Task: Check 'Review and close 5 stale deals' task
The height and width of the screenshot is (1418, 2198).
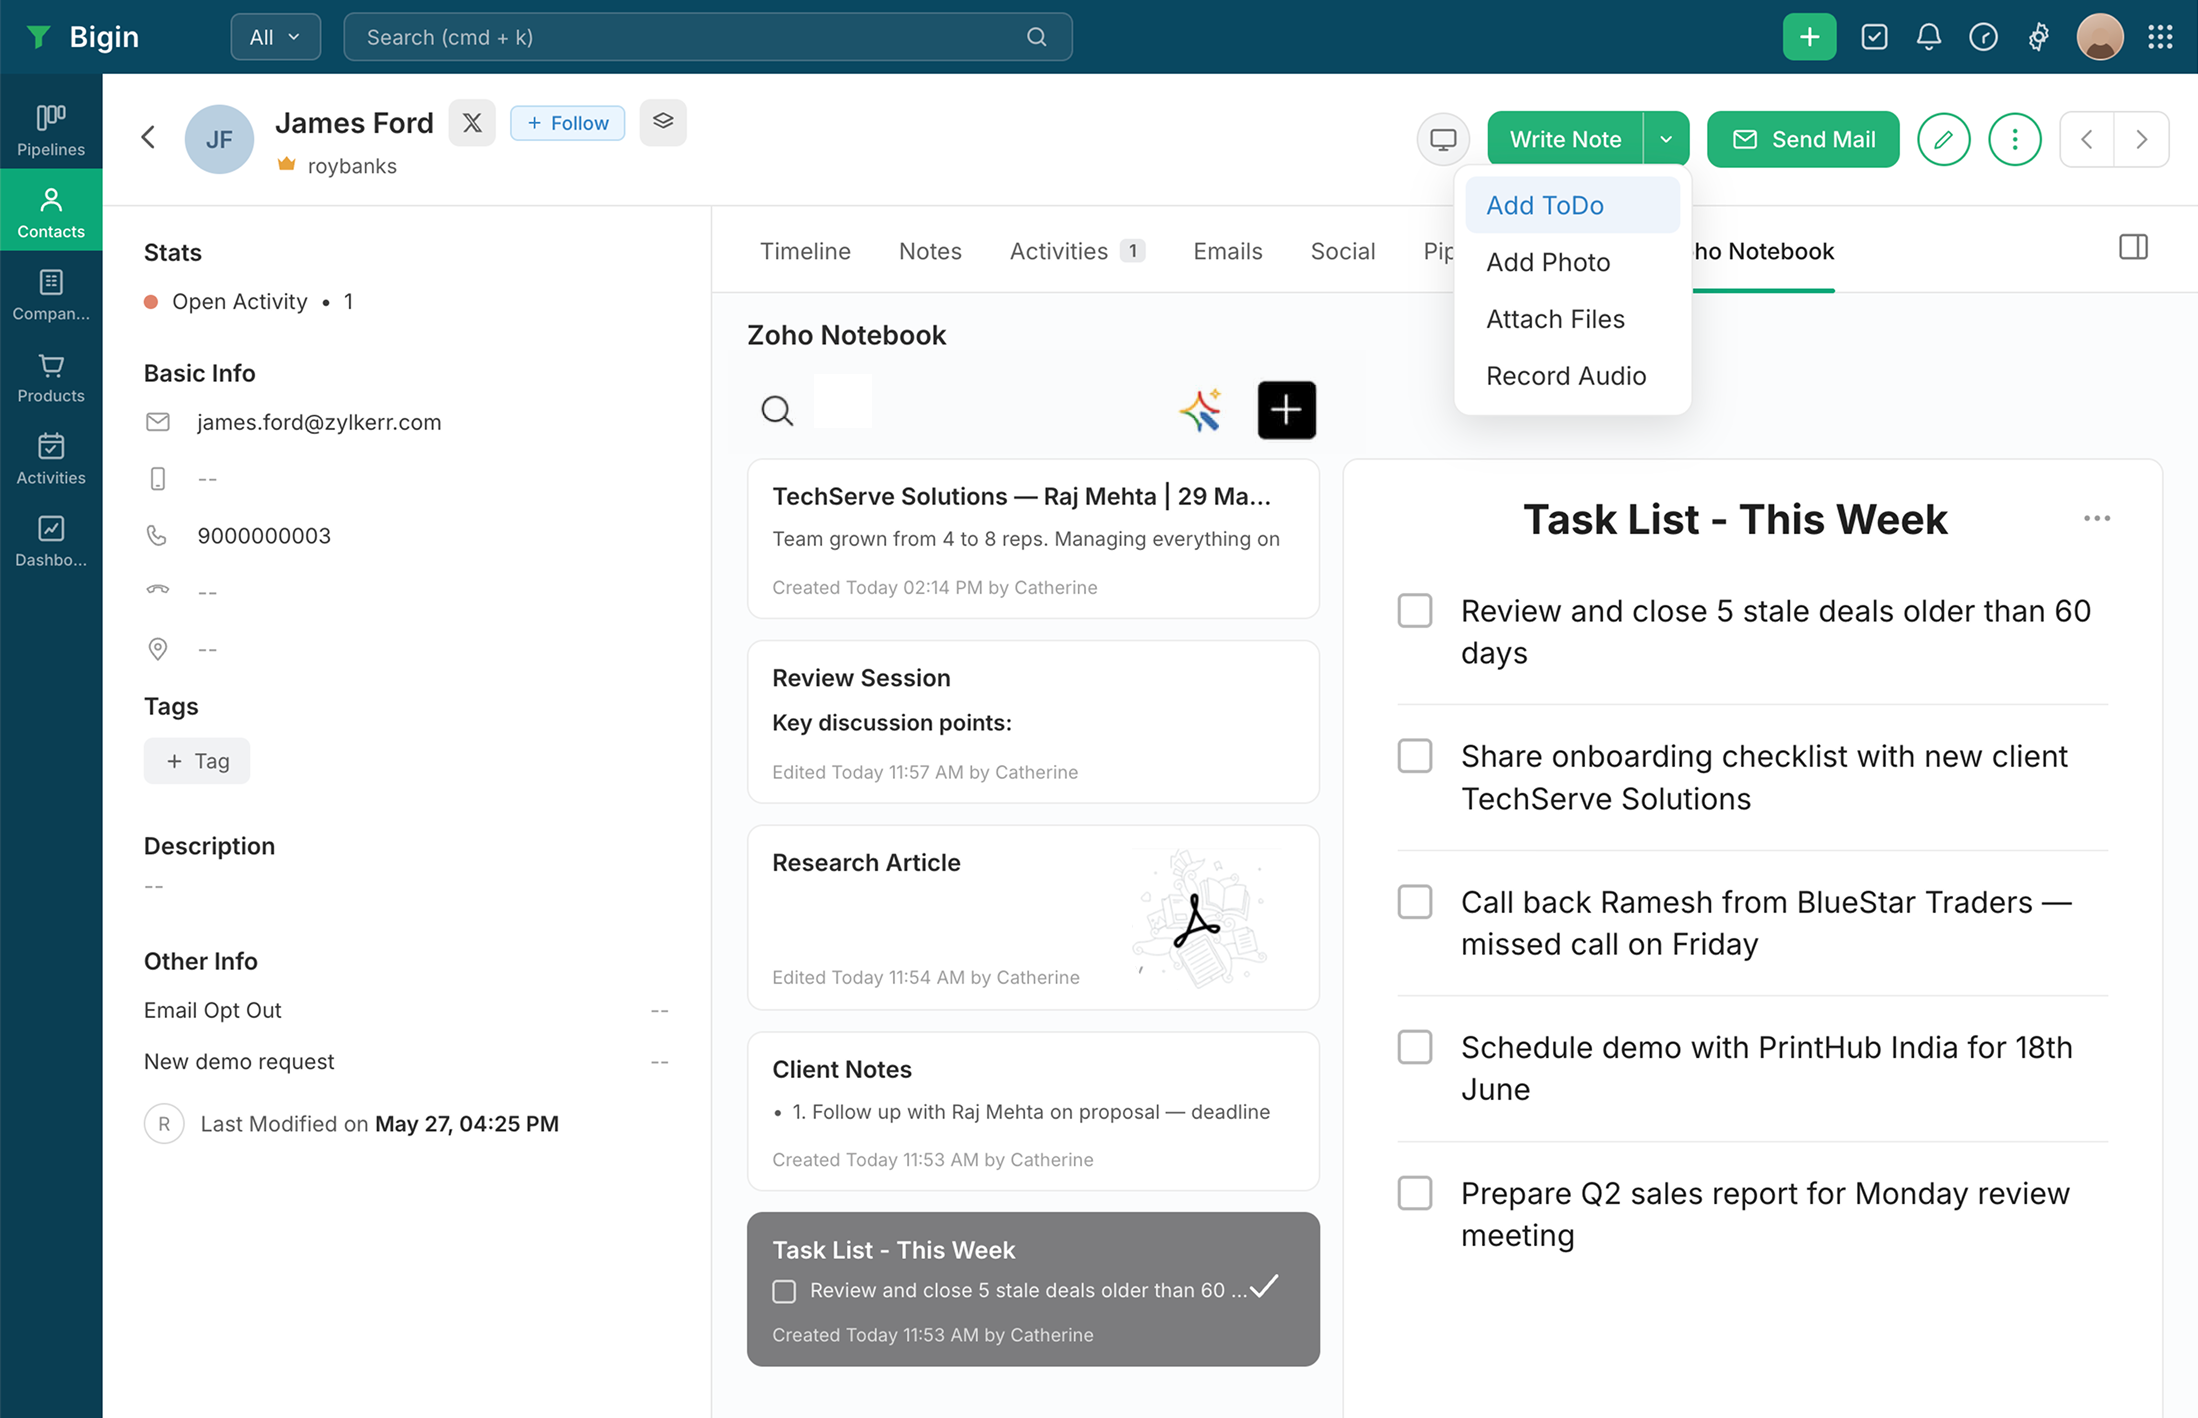Action: click(x=1415, y=611)
